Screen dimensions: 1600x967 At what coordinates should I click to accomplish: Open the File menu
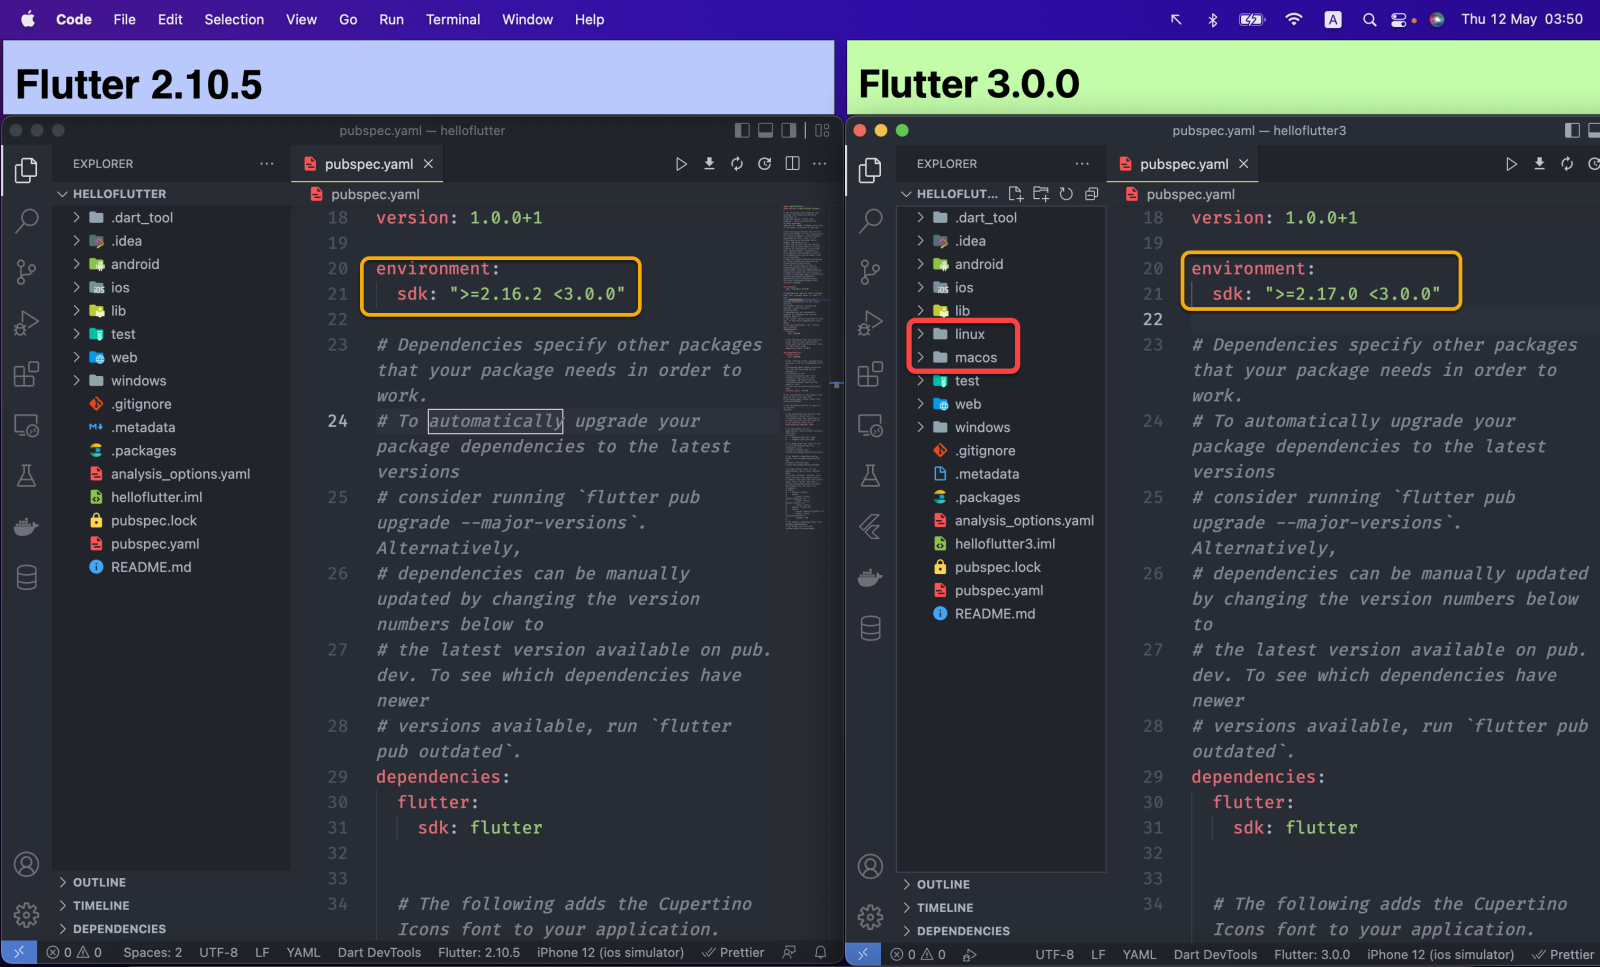(x=124, y=19)
